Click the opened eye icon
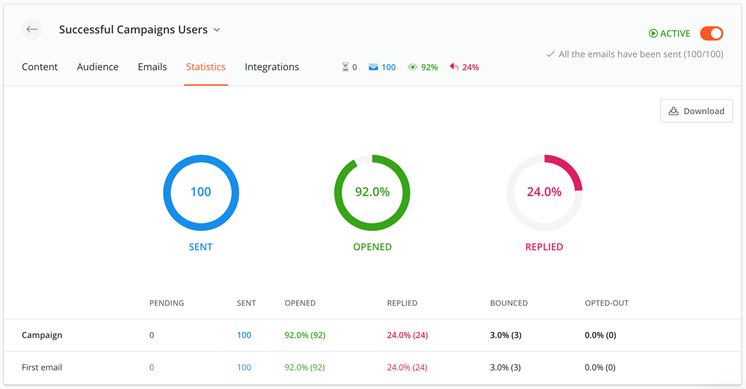The image size is (746, 389). (412, 67)
